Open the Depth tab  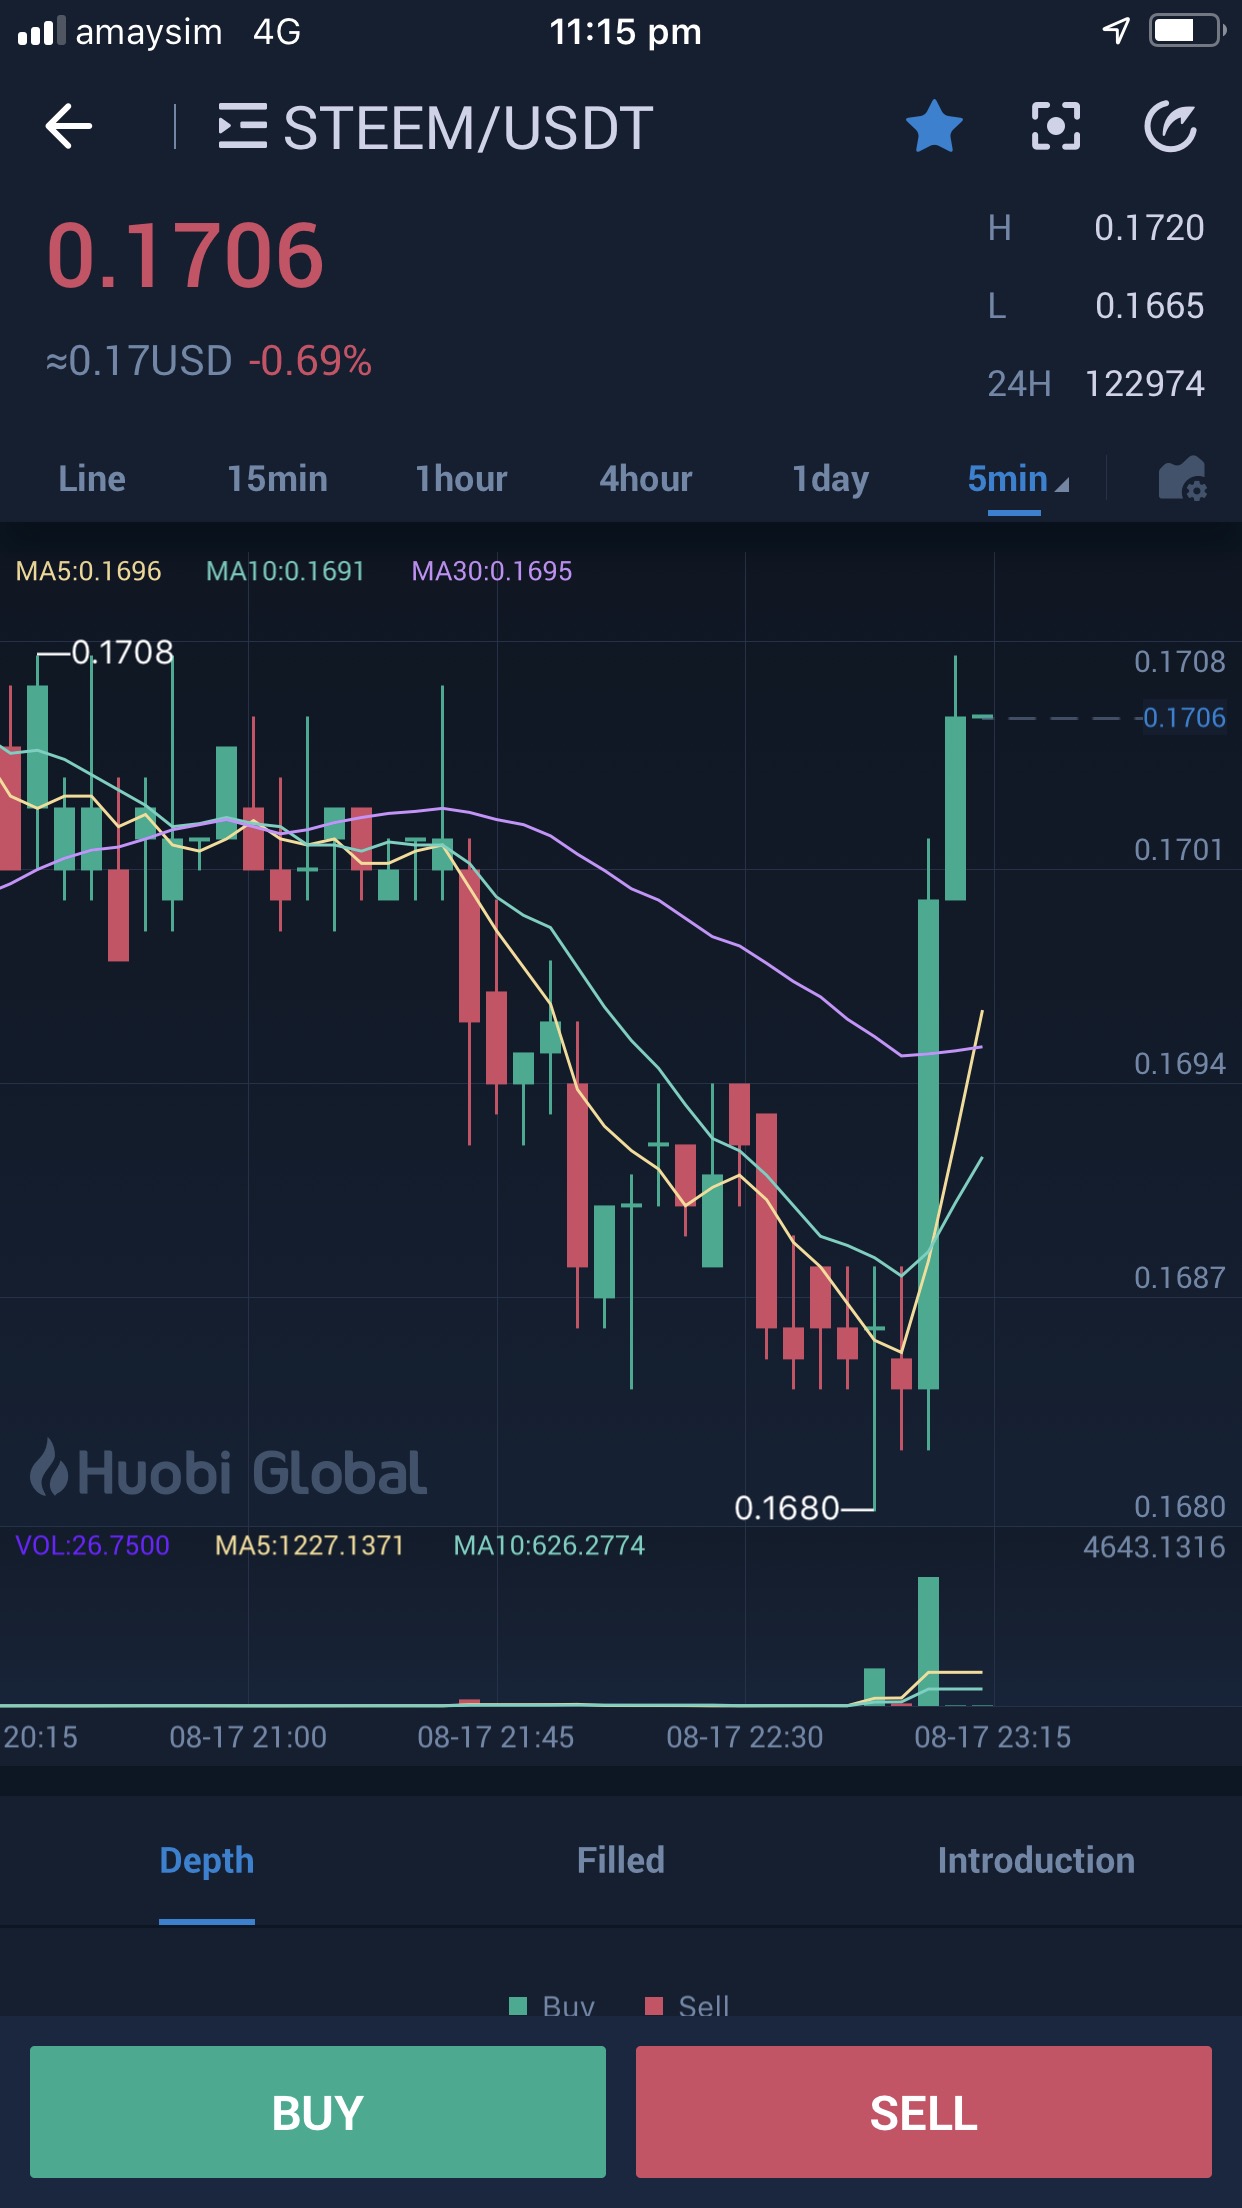click(x=206, y=1860)
